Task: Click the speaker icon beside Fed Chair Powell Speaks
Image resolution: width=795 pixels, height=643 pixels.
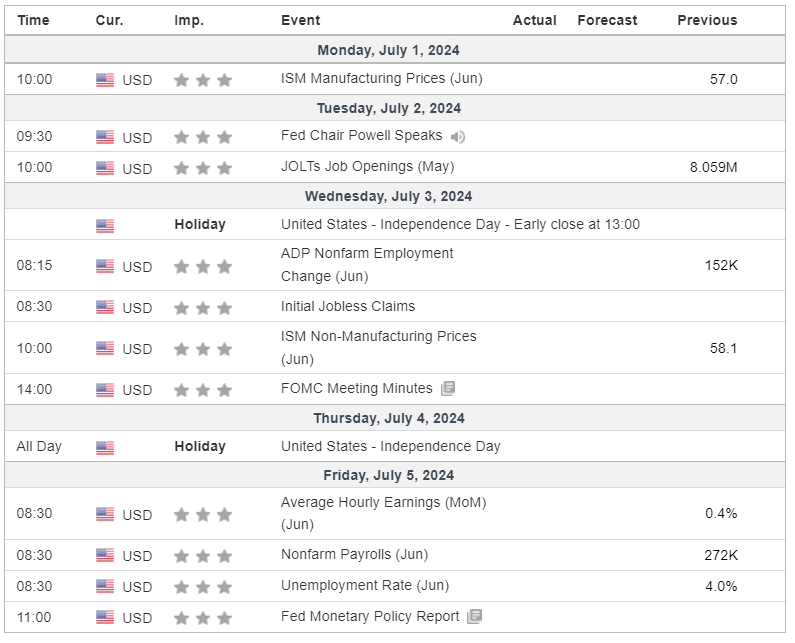Action: click(458, 137)
